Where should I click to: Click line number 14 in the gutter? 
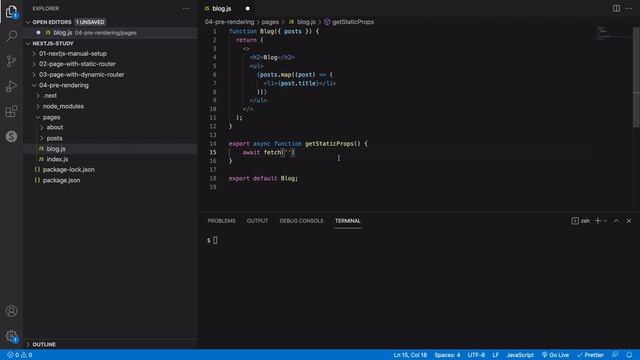click(213, 144)
